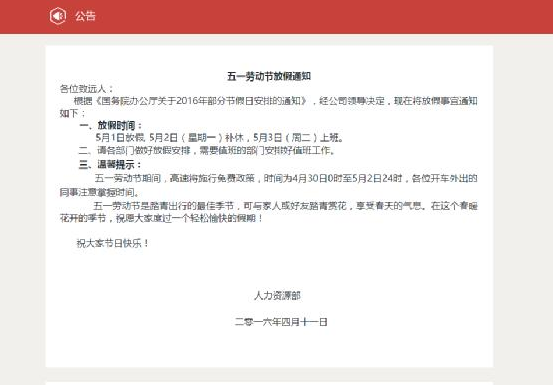Click the line 五一劳动节是踏青出行的最佳季节
The image size is (556, 386).
285,206
